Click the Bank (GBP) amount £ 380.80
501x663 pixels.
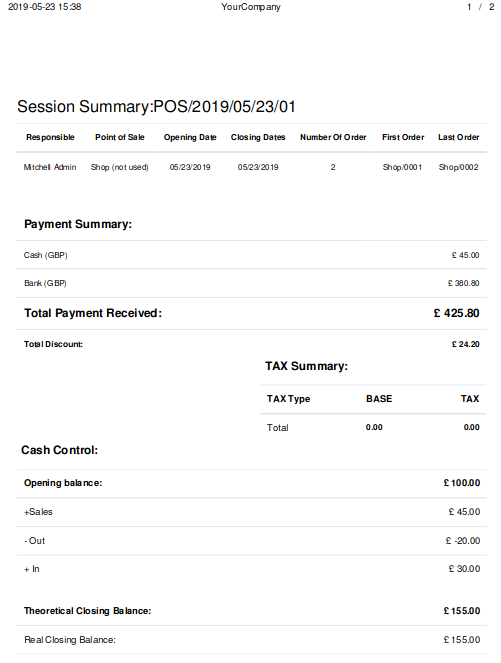click(463, 283)
